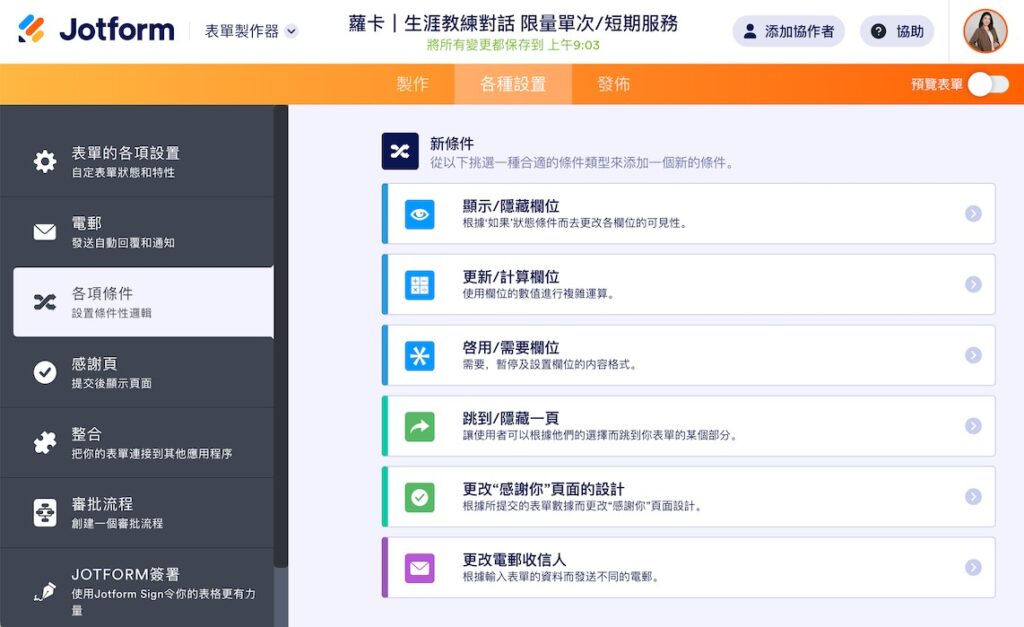The image size is (1024, 627).
Task: Click the asterisk icon for 啓用/需要欄位
Action: point(420,355)
